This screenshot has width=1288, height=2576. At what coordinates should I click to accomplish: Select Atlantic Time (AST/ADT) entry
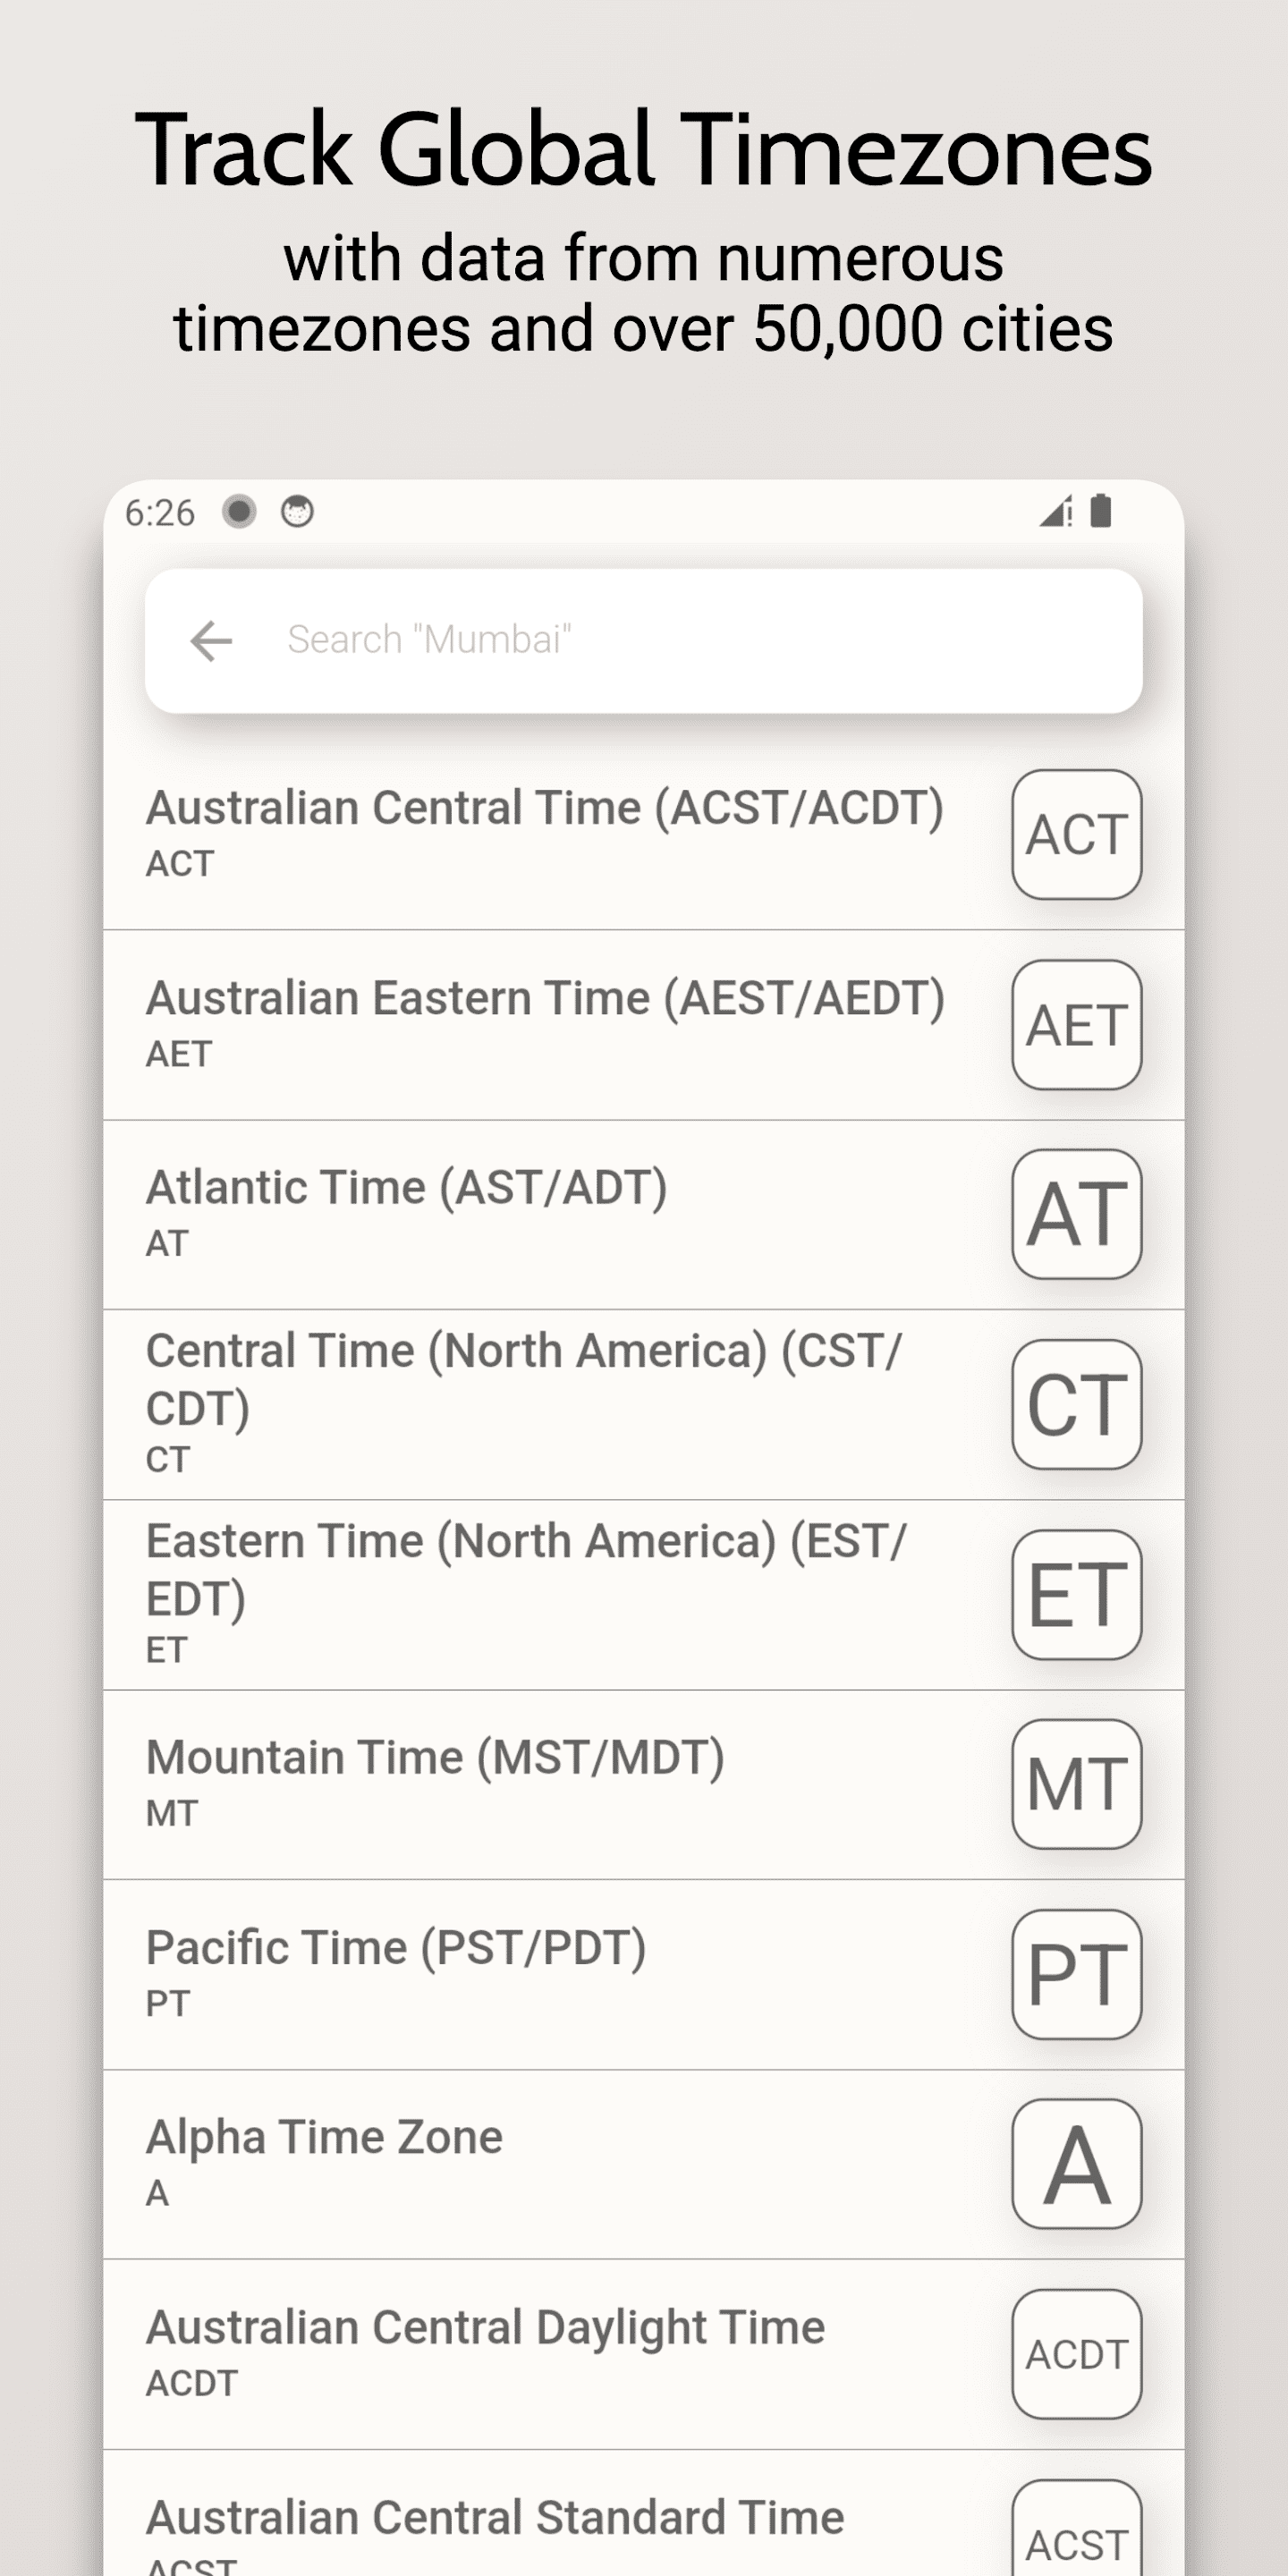(407, 1212)
